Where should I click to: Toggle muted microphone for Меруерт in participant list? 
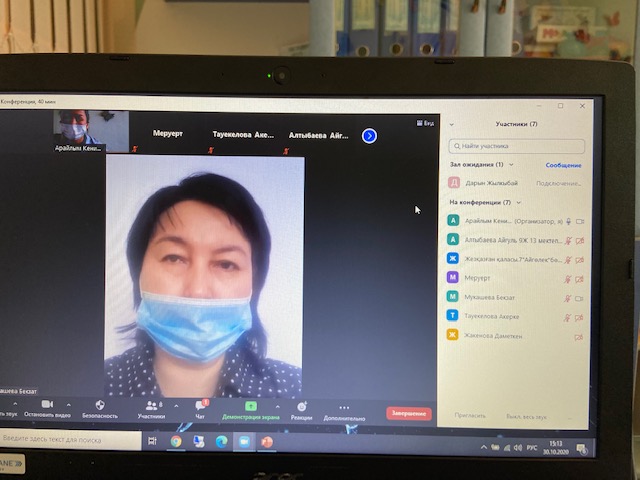[x=567, y=278]
